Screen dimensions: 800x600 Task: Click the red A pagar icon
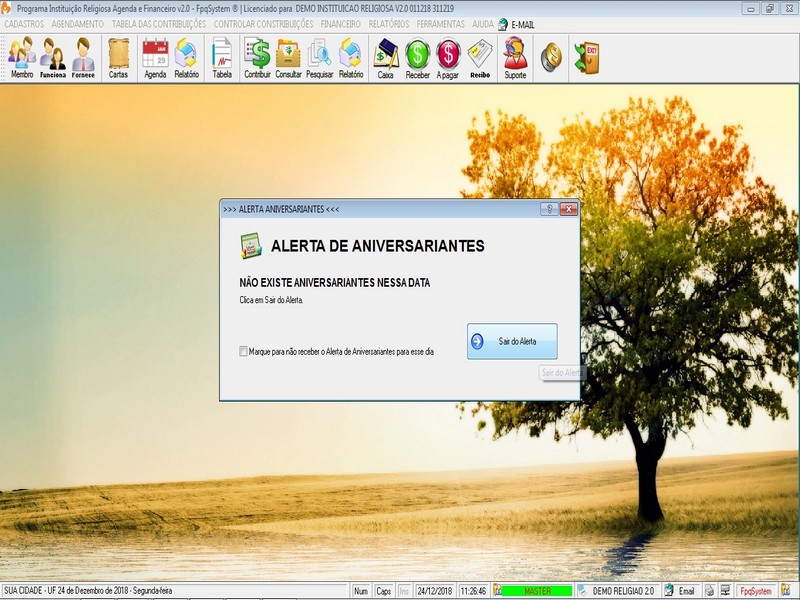coord(448,58)
